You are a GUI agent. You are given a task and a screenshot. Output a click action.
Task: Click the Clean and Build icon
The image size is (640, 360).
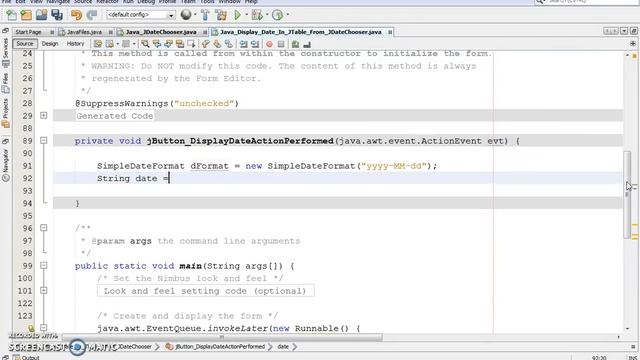(x=221, y=15)
